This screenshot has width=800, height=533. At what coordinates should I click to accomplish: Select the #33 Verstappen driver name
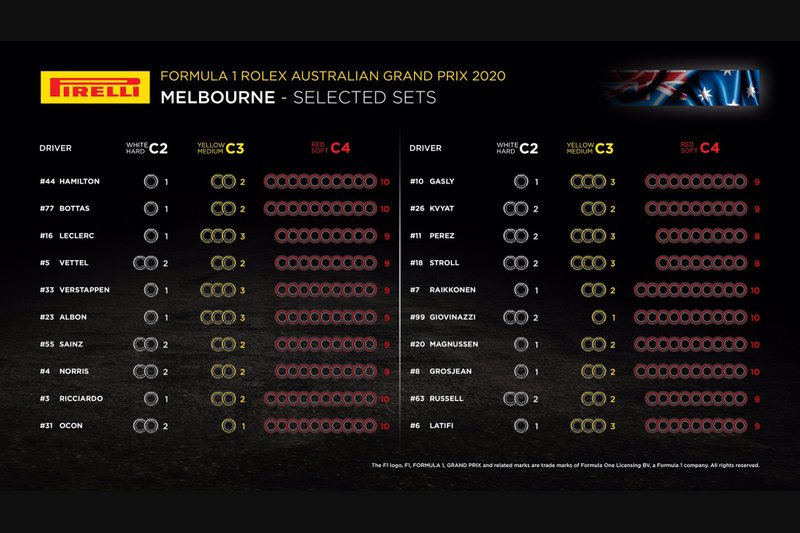[x=74, y=290]
